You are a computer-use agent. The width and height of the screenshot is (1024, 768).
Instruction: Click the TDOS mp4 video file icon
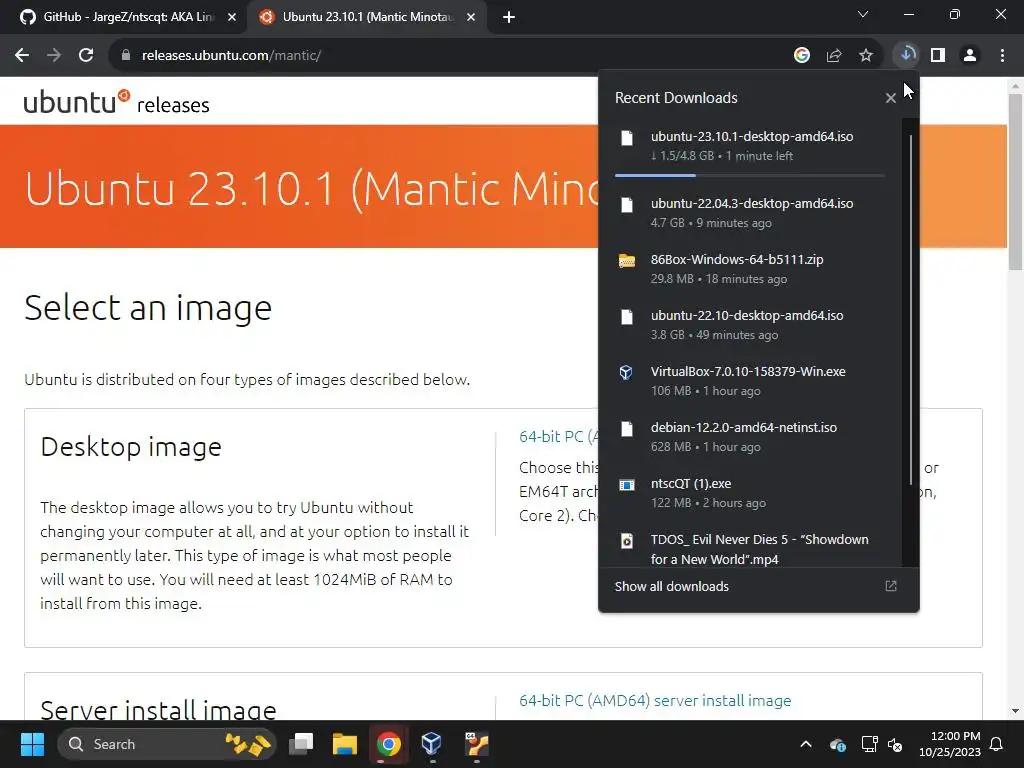pyautogui.click(x=626, y=541)
